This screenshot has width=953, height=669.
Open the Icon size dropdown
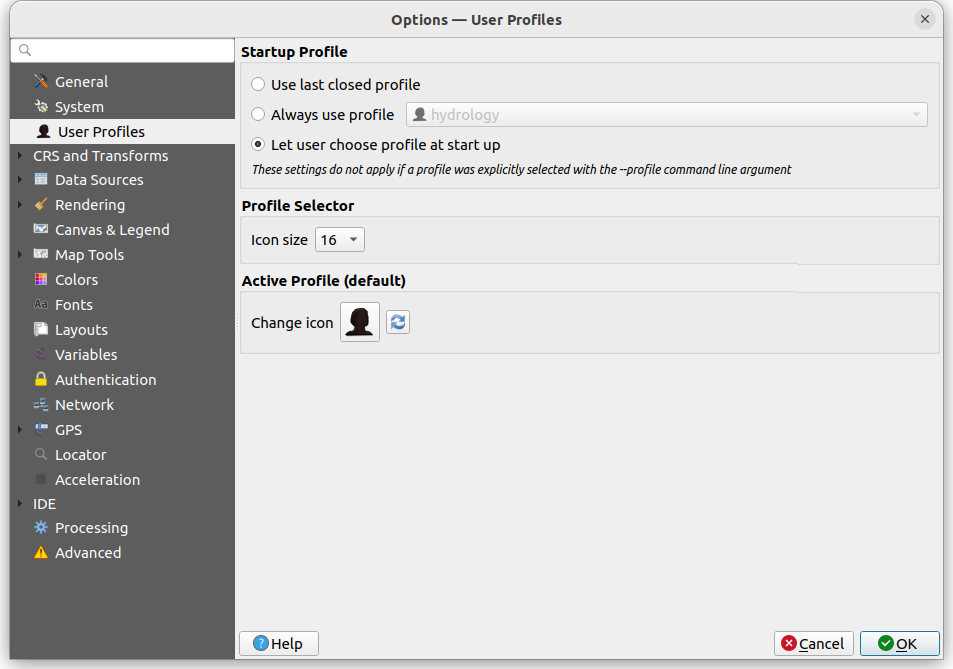coord(340,240)
